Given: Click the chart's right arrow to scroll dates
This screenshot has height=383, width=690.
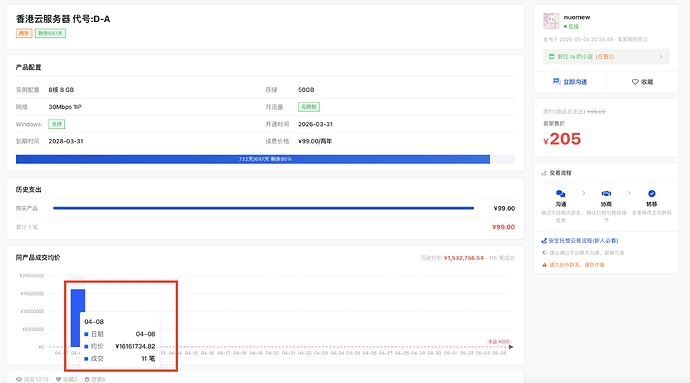Looking at the screenshot, I should click(x=511, y=347).
